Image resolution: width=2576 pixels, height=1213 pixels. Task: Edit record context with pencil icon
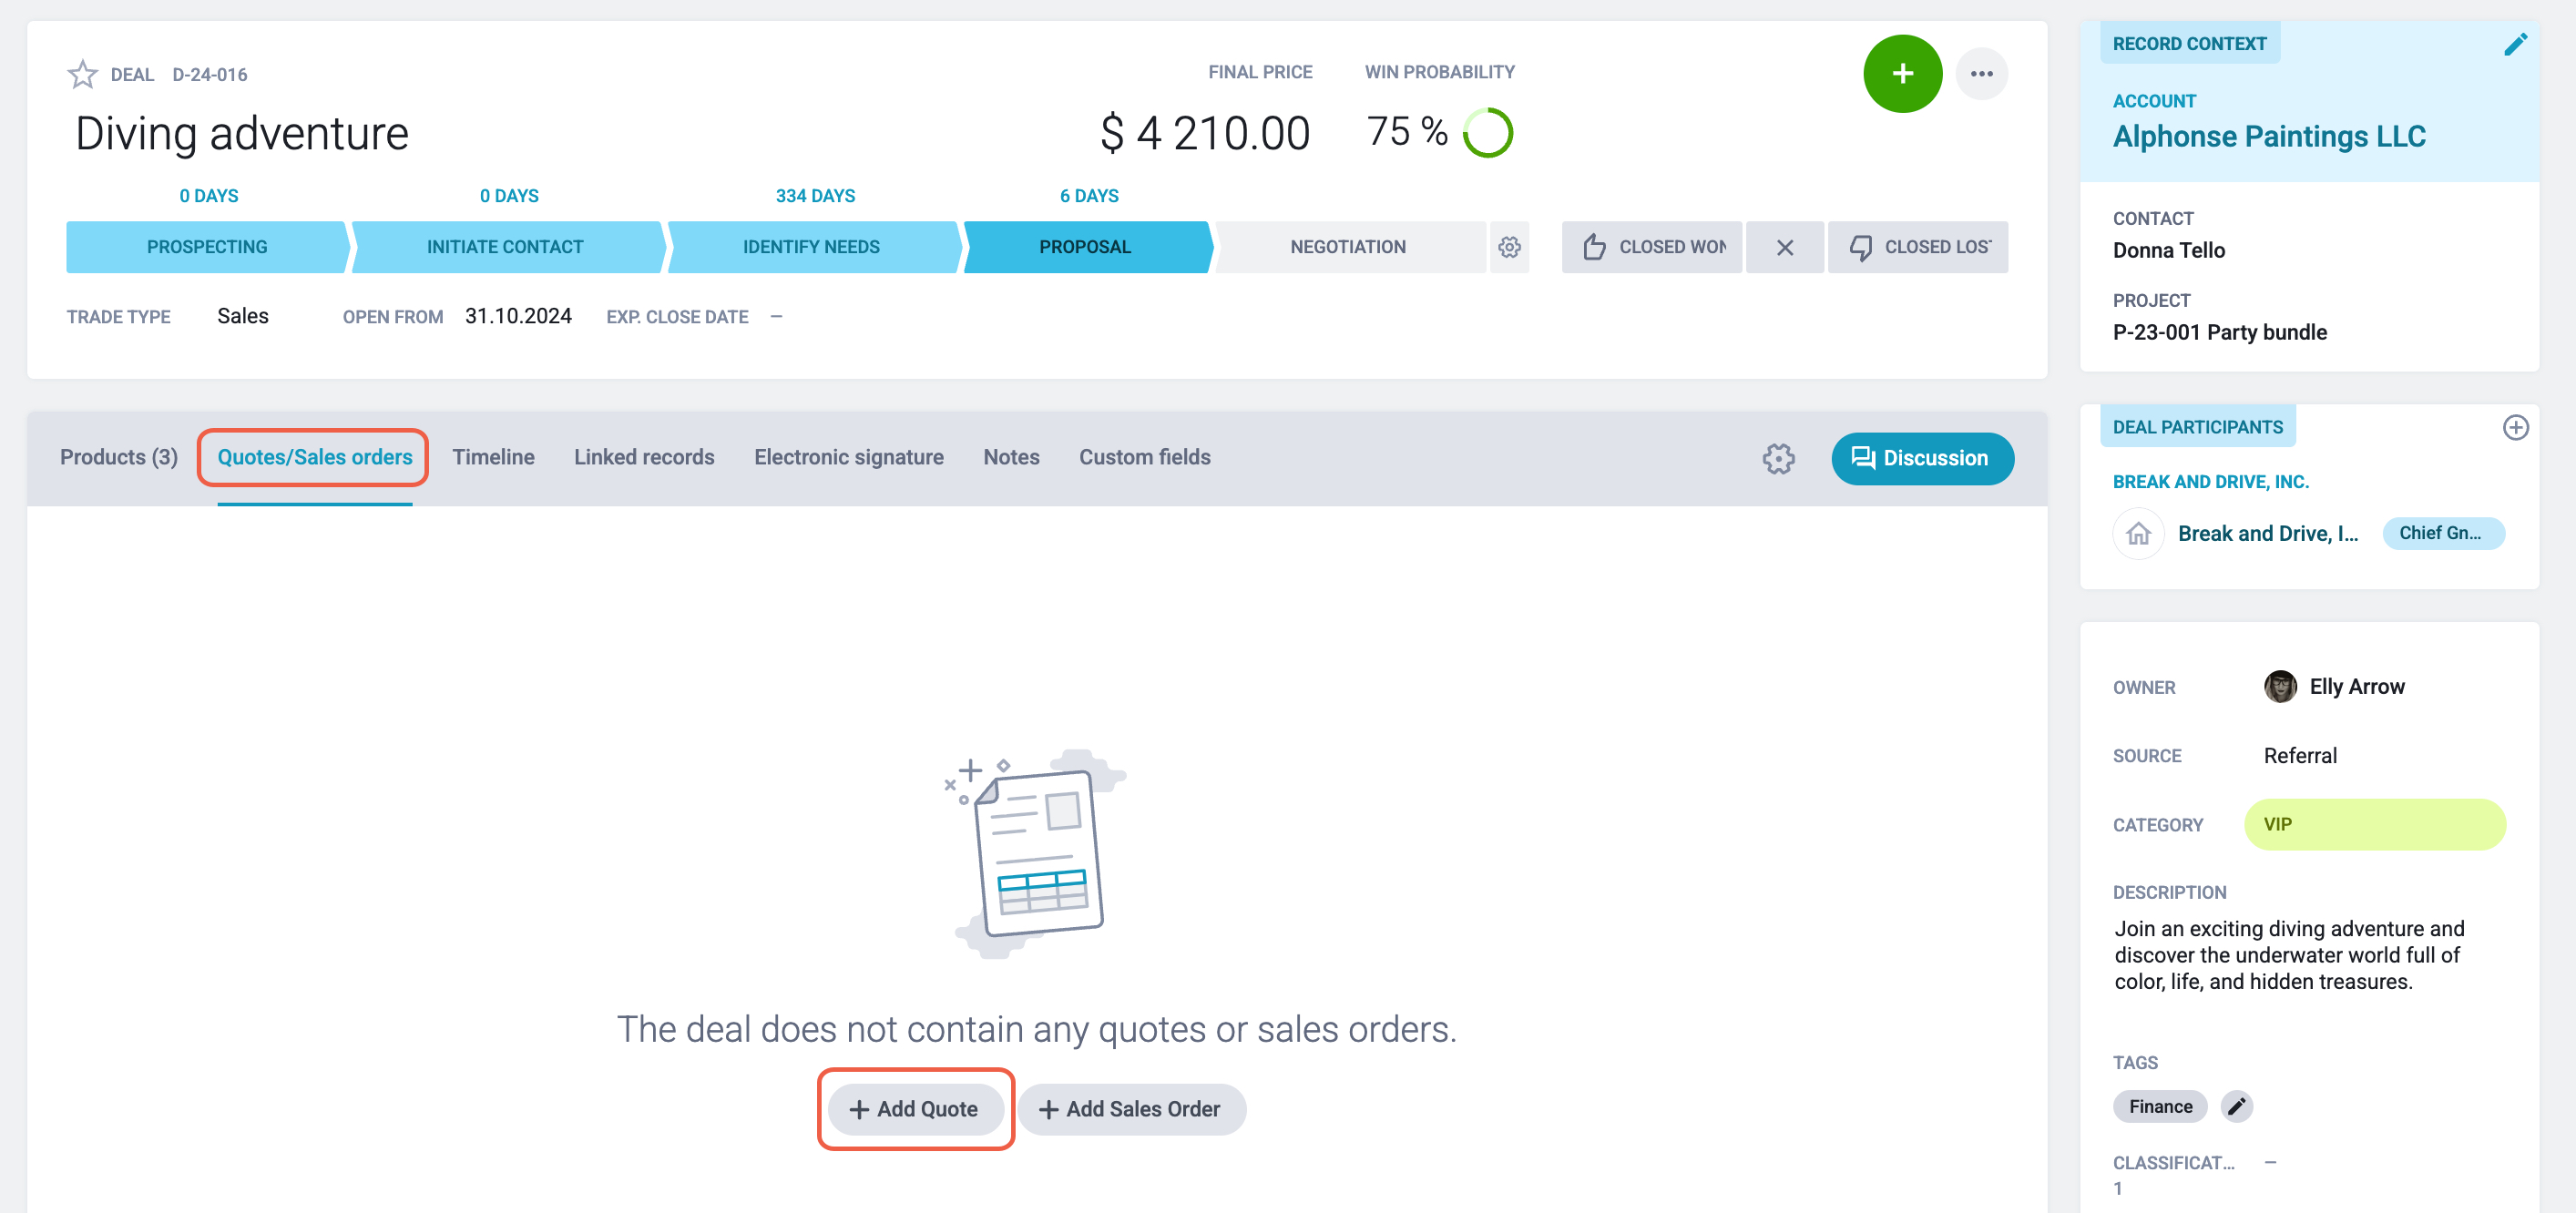tap(2515, 44)
